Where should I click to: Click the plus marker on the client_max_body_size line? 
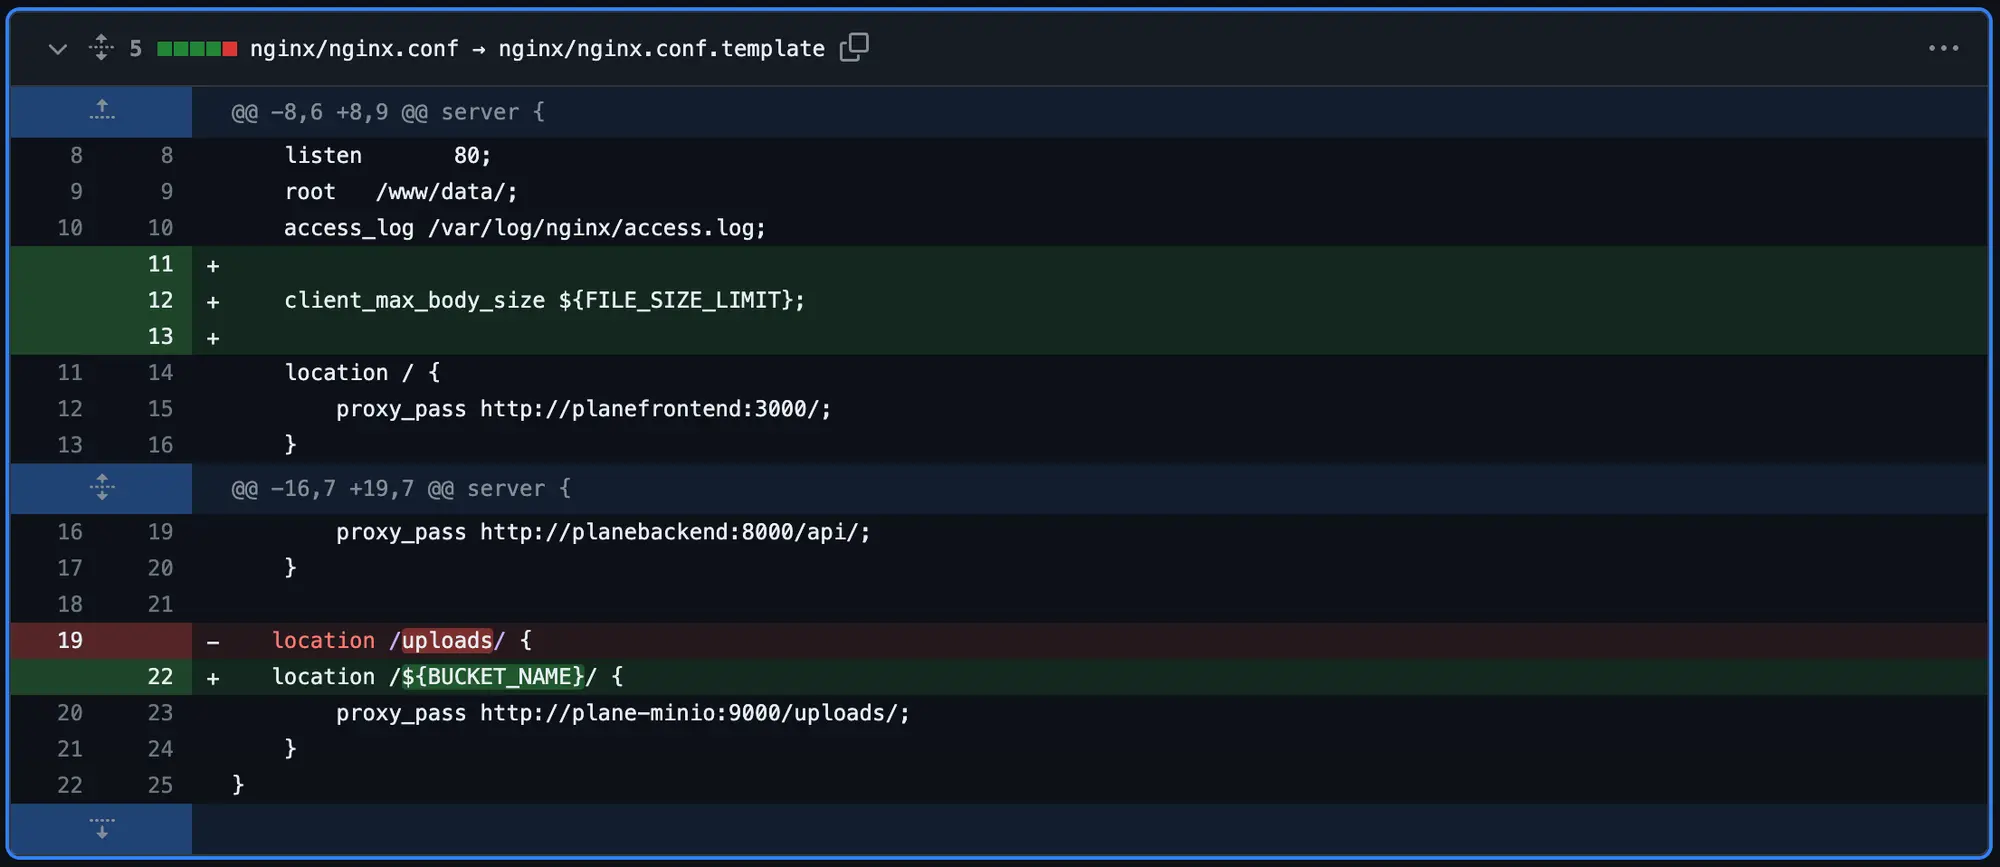[213, 302]
